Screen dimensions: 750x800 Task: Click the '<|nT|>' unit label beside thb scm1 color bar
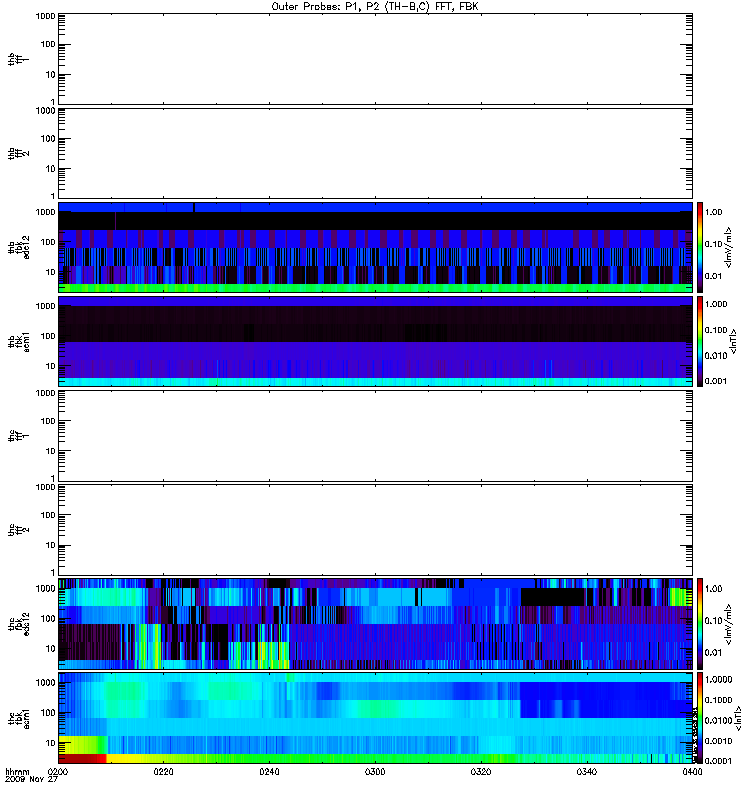point(734,341)
